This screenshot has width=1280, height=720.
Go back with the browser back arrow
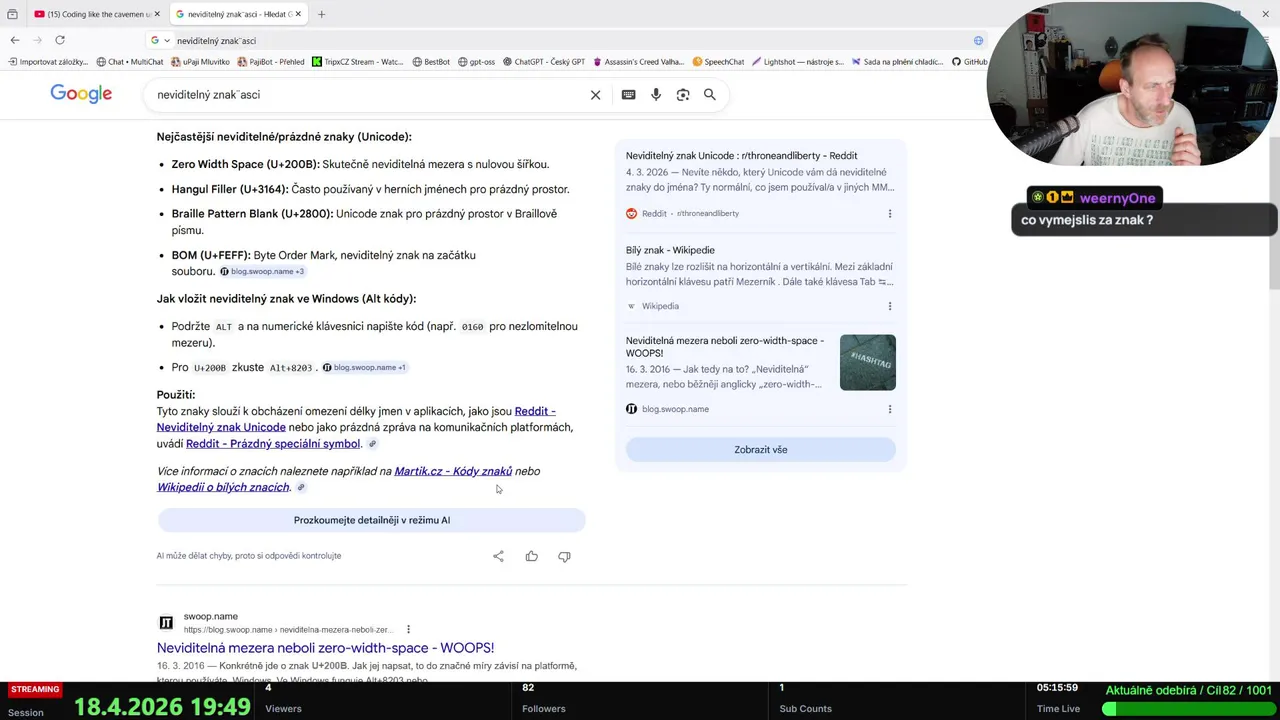(x=15, y=40)
